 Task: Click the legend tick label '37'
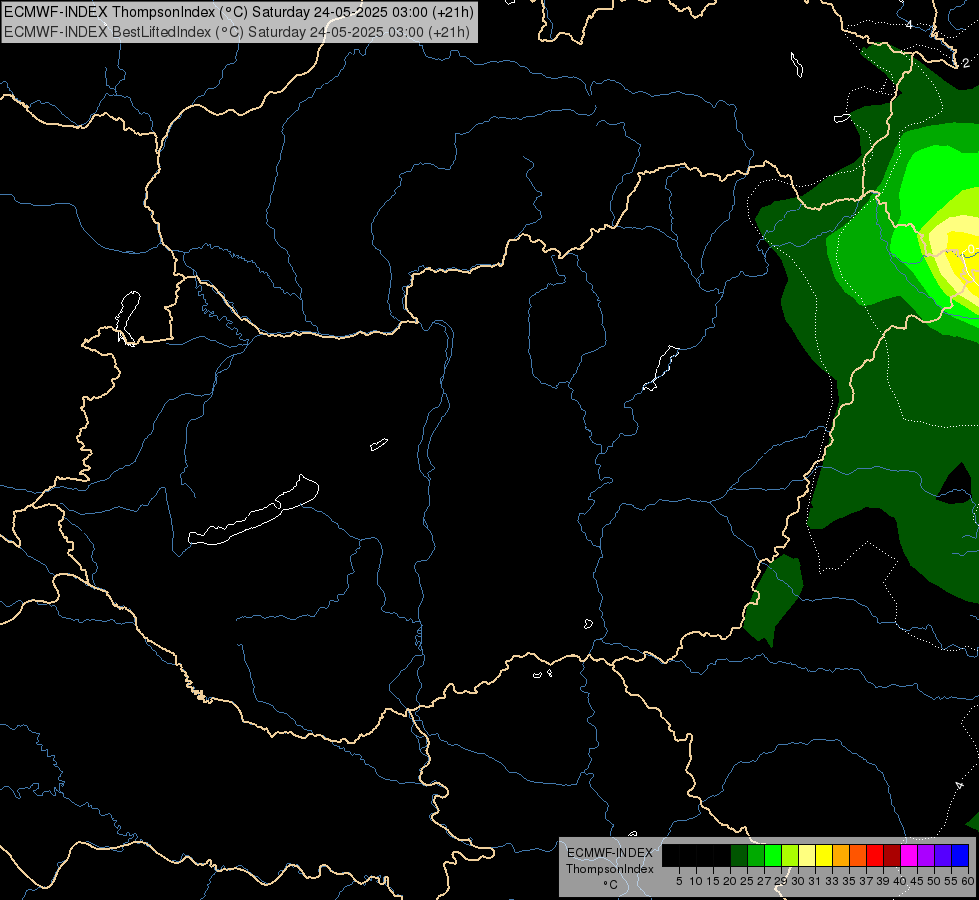point(866,881)
